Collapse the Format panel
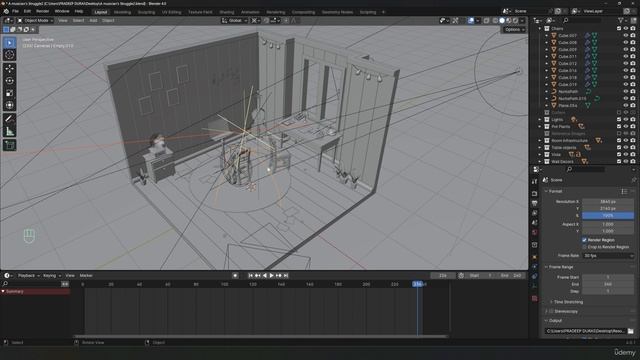Screen dimensions: 640x360 [x=546, y=191]
